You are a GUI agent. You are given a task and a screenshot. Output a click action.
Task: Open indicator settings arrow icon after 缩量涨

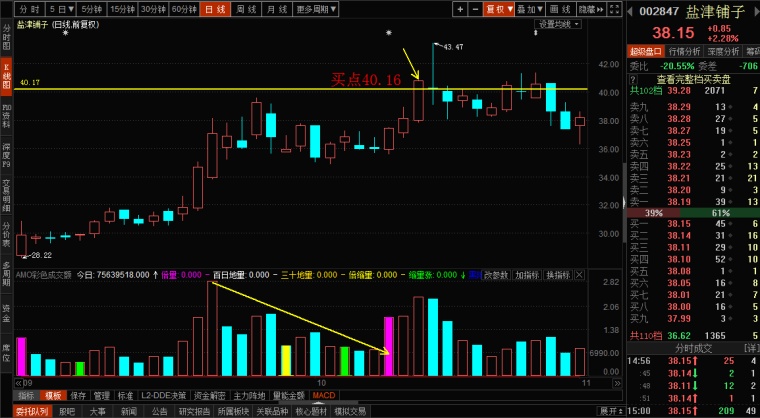[x=463, y=274]
